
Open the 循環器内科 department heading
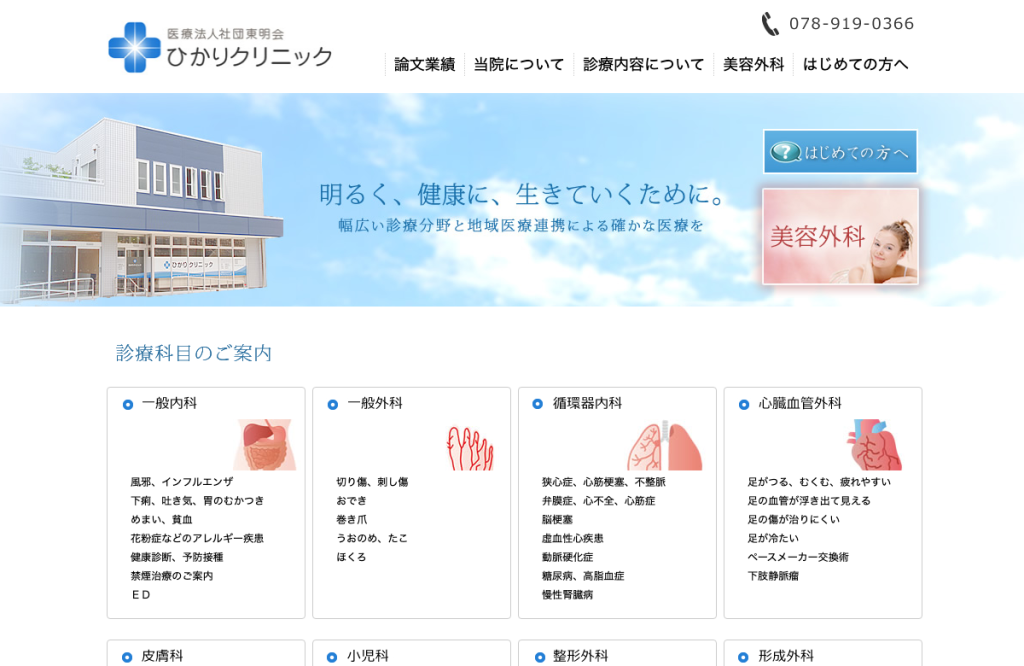click(x=587, y=404)
